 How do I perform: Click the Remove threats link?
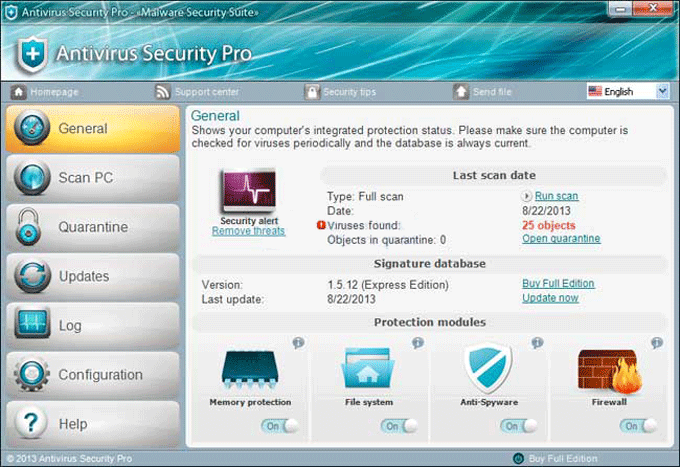point(248,231)
